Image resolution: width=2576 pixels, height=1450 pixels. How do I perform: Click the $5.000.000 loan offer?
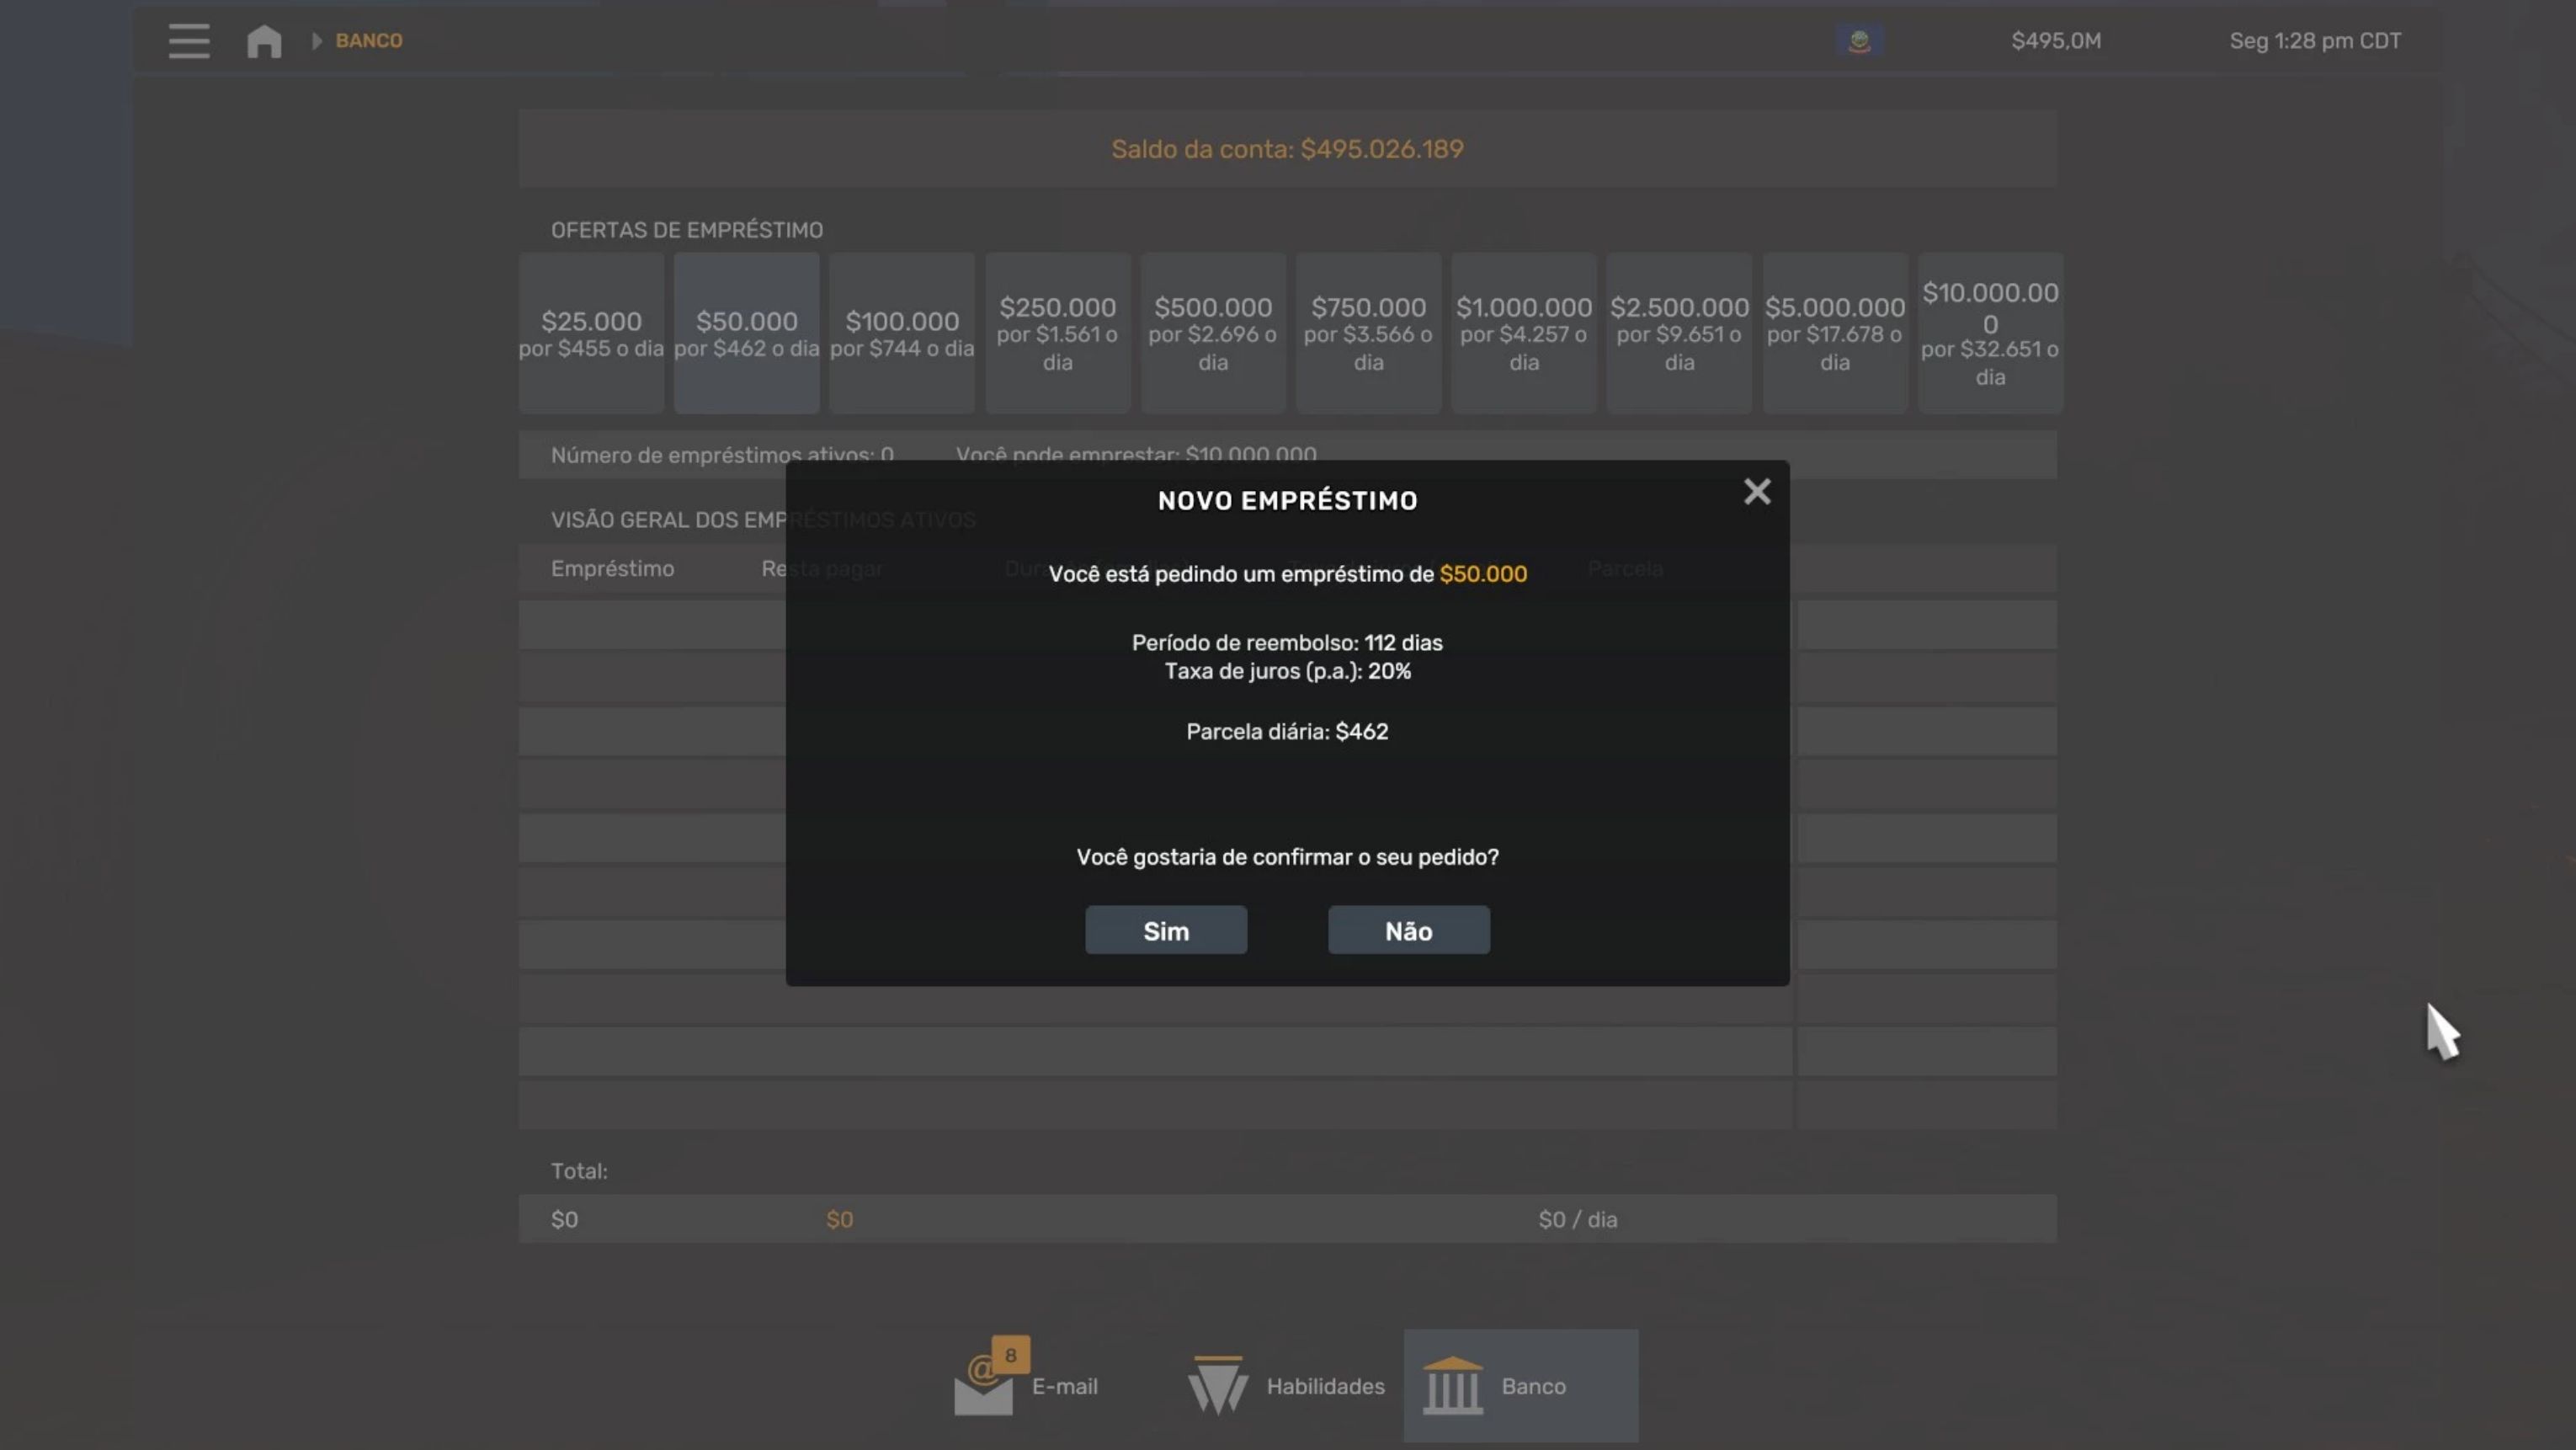1834,333
